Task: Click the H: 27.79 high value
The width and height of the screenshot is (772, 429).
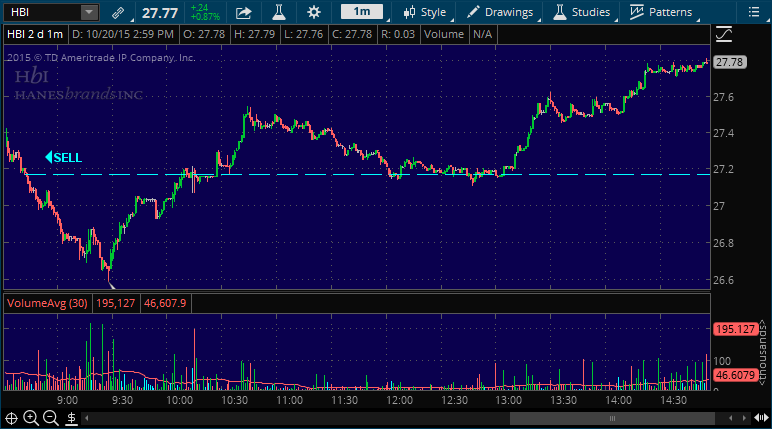Action: pos(255,34)
